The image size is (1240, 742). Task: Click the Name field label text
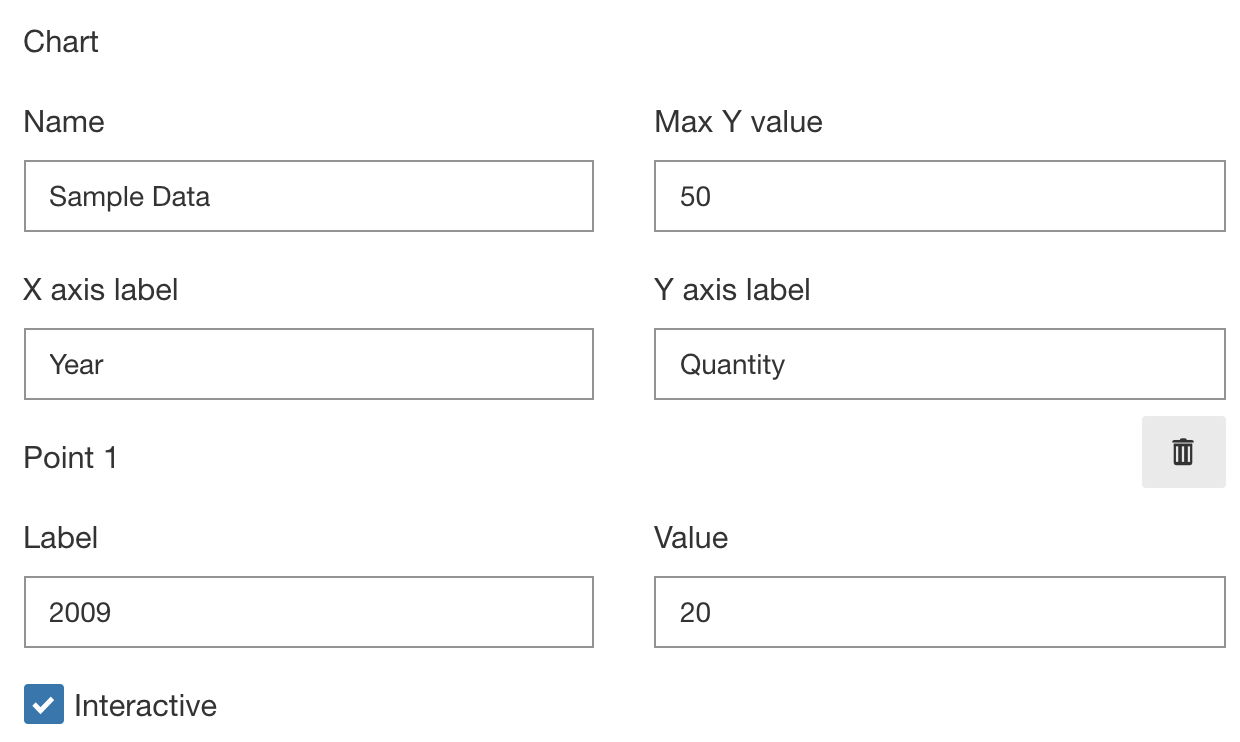click(63, 121)
